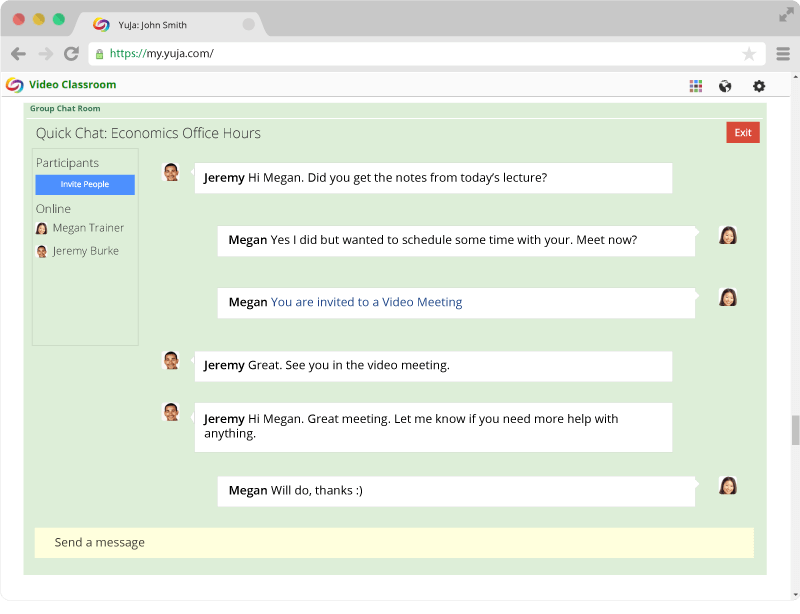Click the Send a message input field
The width and height of the screenshot is (800, 614).
coord(394,543)
